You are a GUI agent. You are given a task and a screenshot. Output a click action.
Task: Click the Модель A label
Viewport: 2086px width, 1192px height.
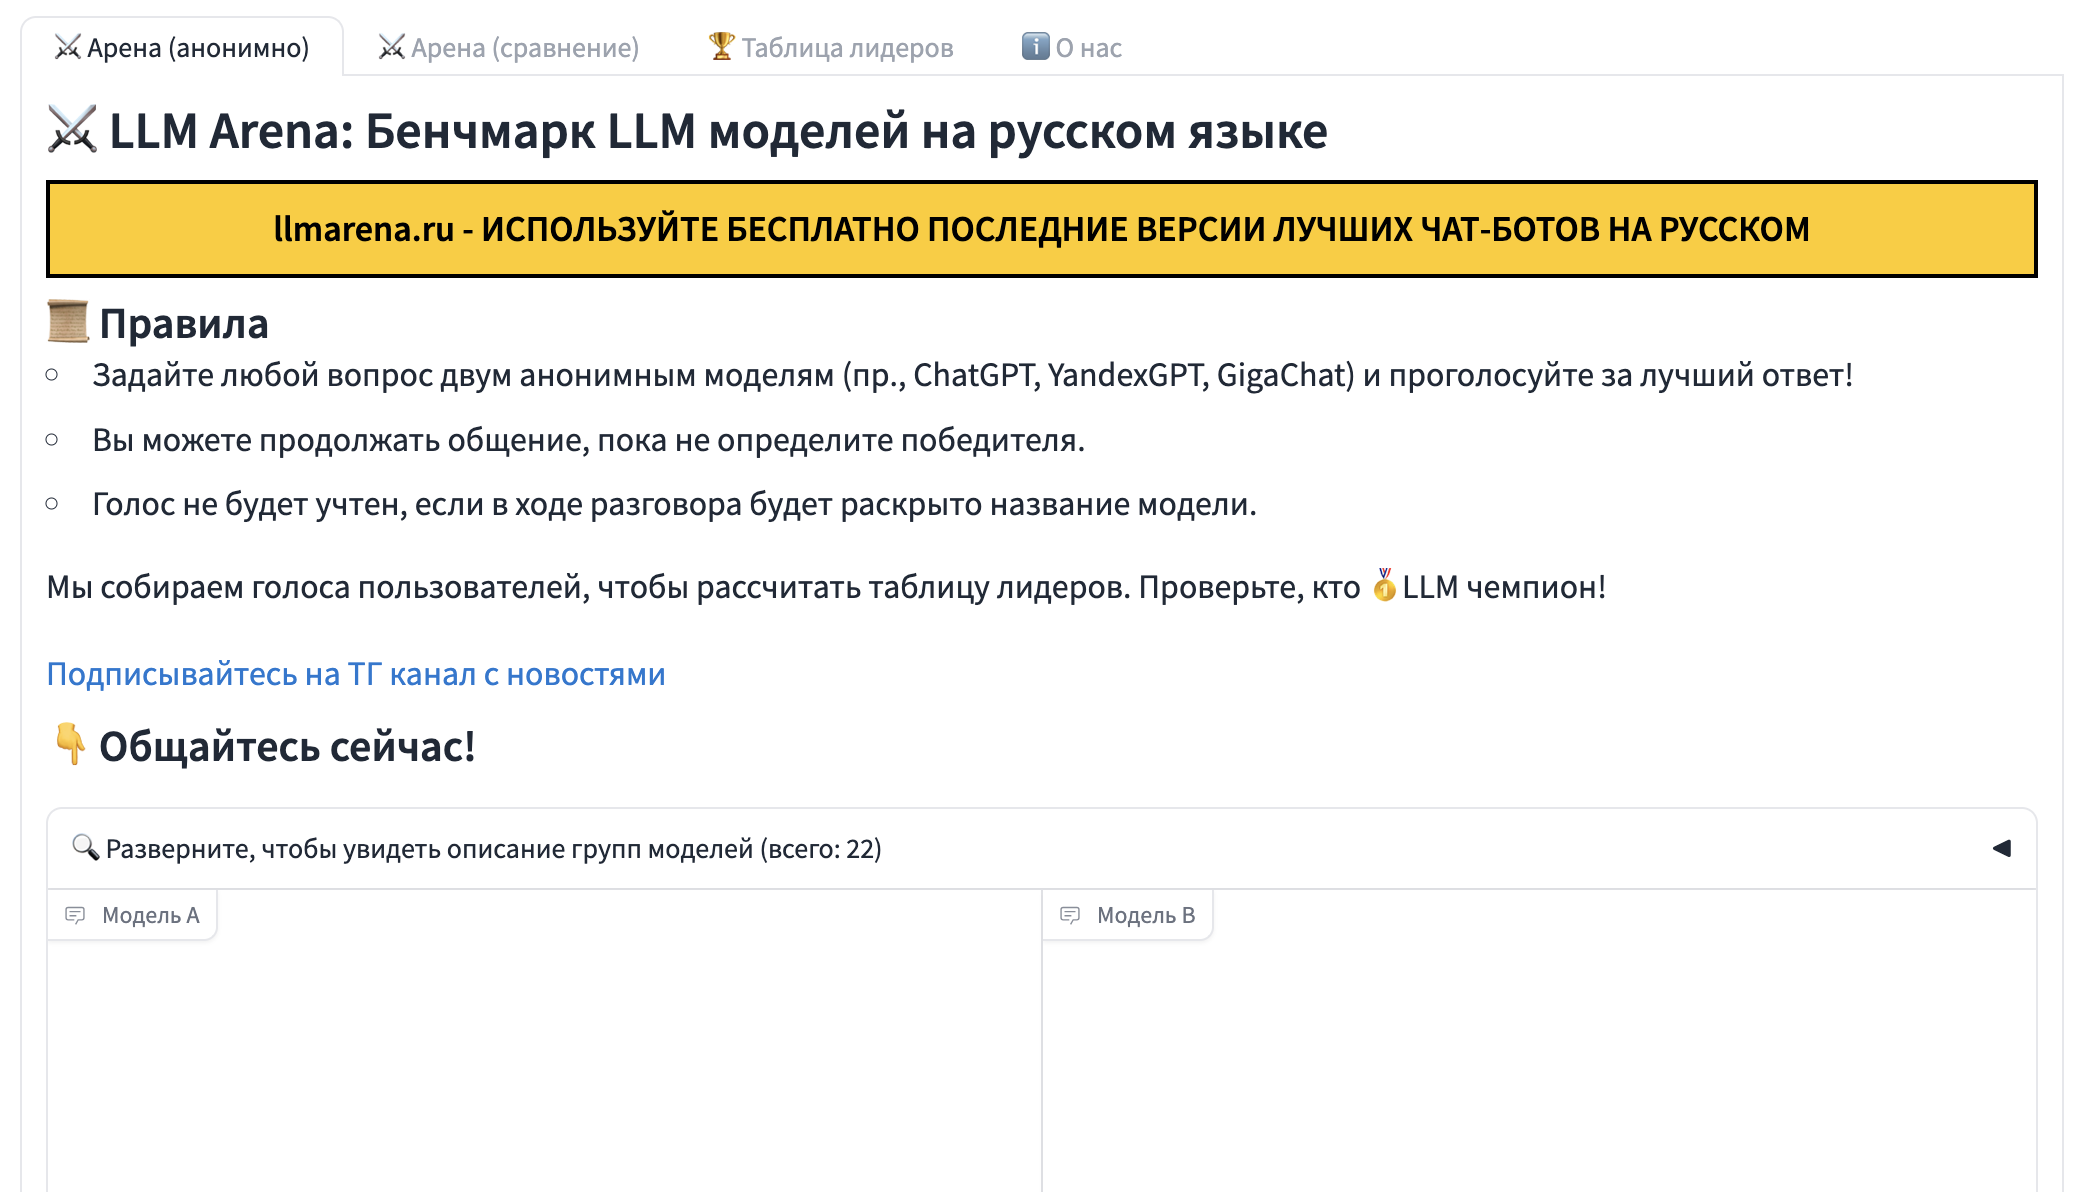point(151,915)
